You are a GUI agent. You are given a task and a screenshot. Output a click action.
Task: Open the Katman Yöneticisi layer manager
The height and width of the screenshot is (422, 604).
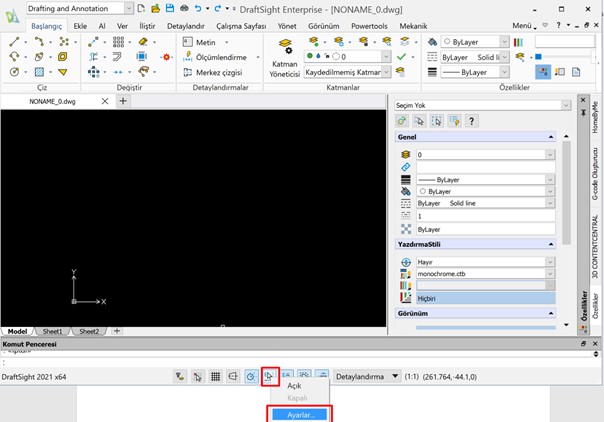284,56
